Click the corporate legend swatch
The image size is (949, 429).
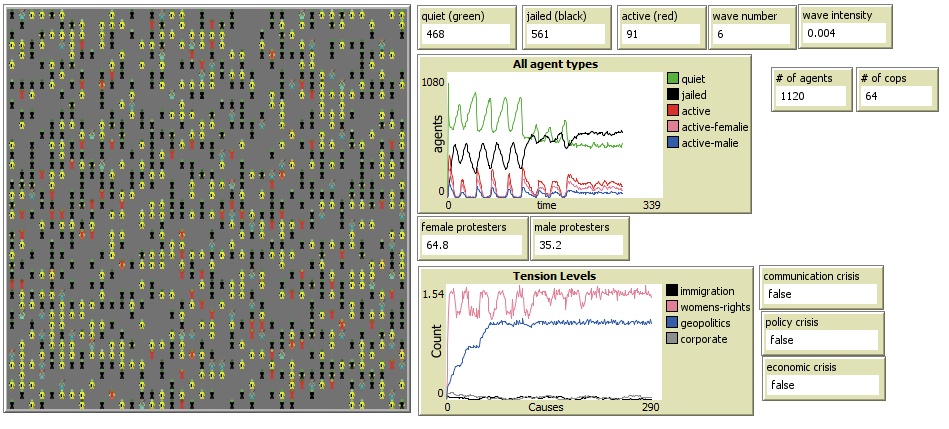[x=672, y=339]
